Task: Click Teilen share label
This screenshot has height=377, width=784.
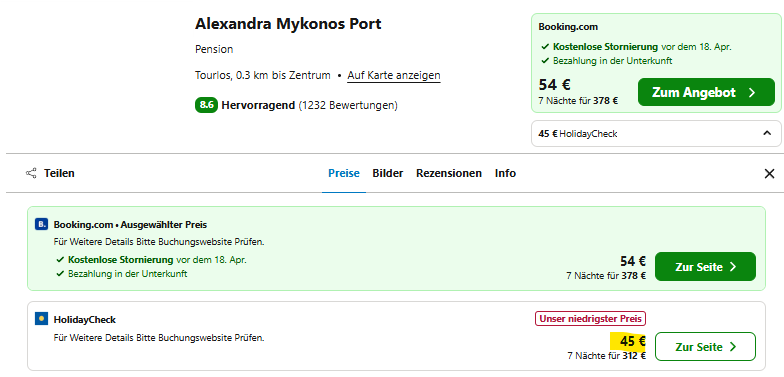Action: (x=59, y=174)
